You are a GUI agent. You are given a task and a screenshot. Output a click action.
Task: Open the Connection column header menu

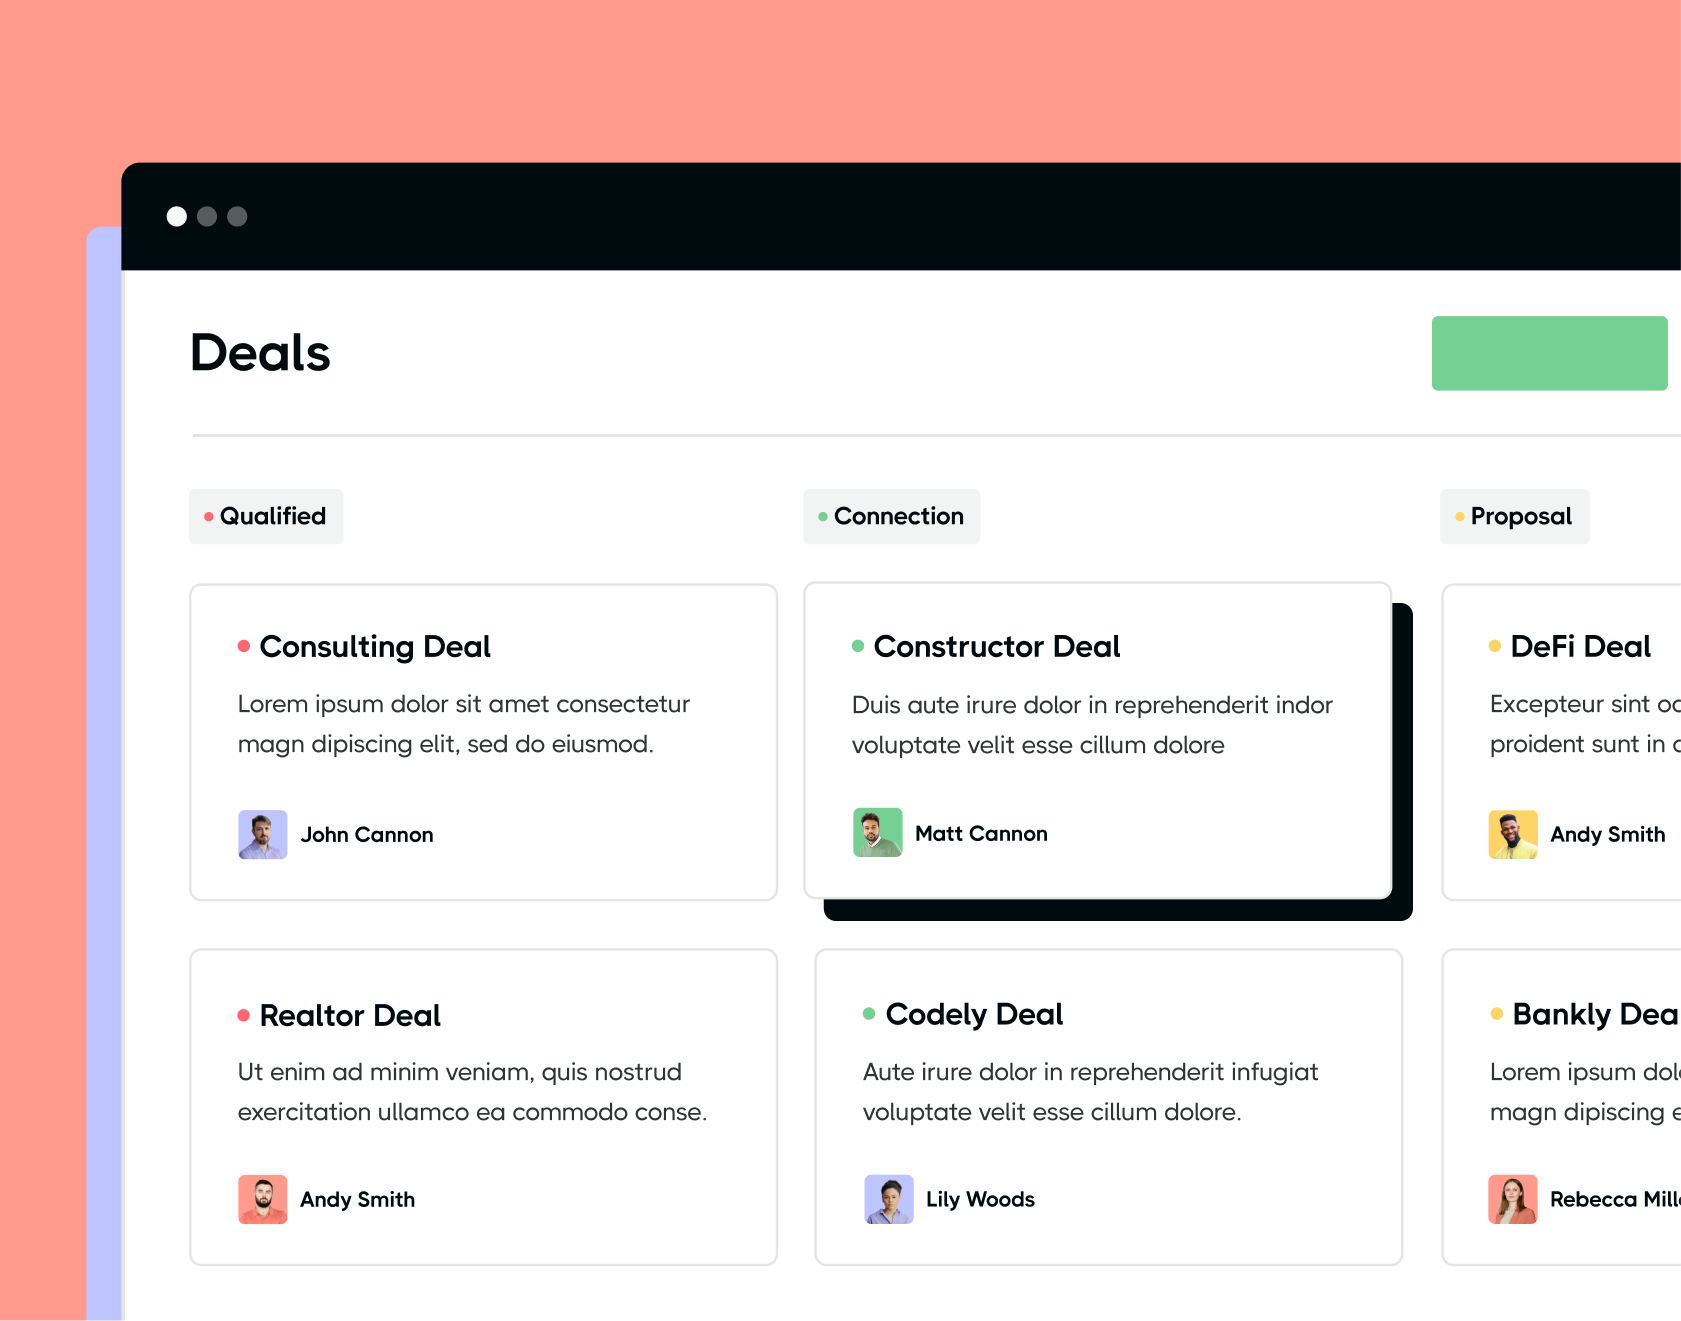click(x=891, y=516)
